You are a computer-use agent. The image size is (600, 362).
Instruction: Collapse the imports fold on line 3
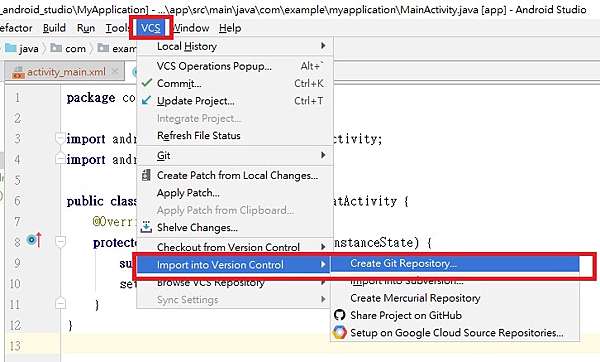point(60,138)
